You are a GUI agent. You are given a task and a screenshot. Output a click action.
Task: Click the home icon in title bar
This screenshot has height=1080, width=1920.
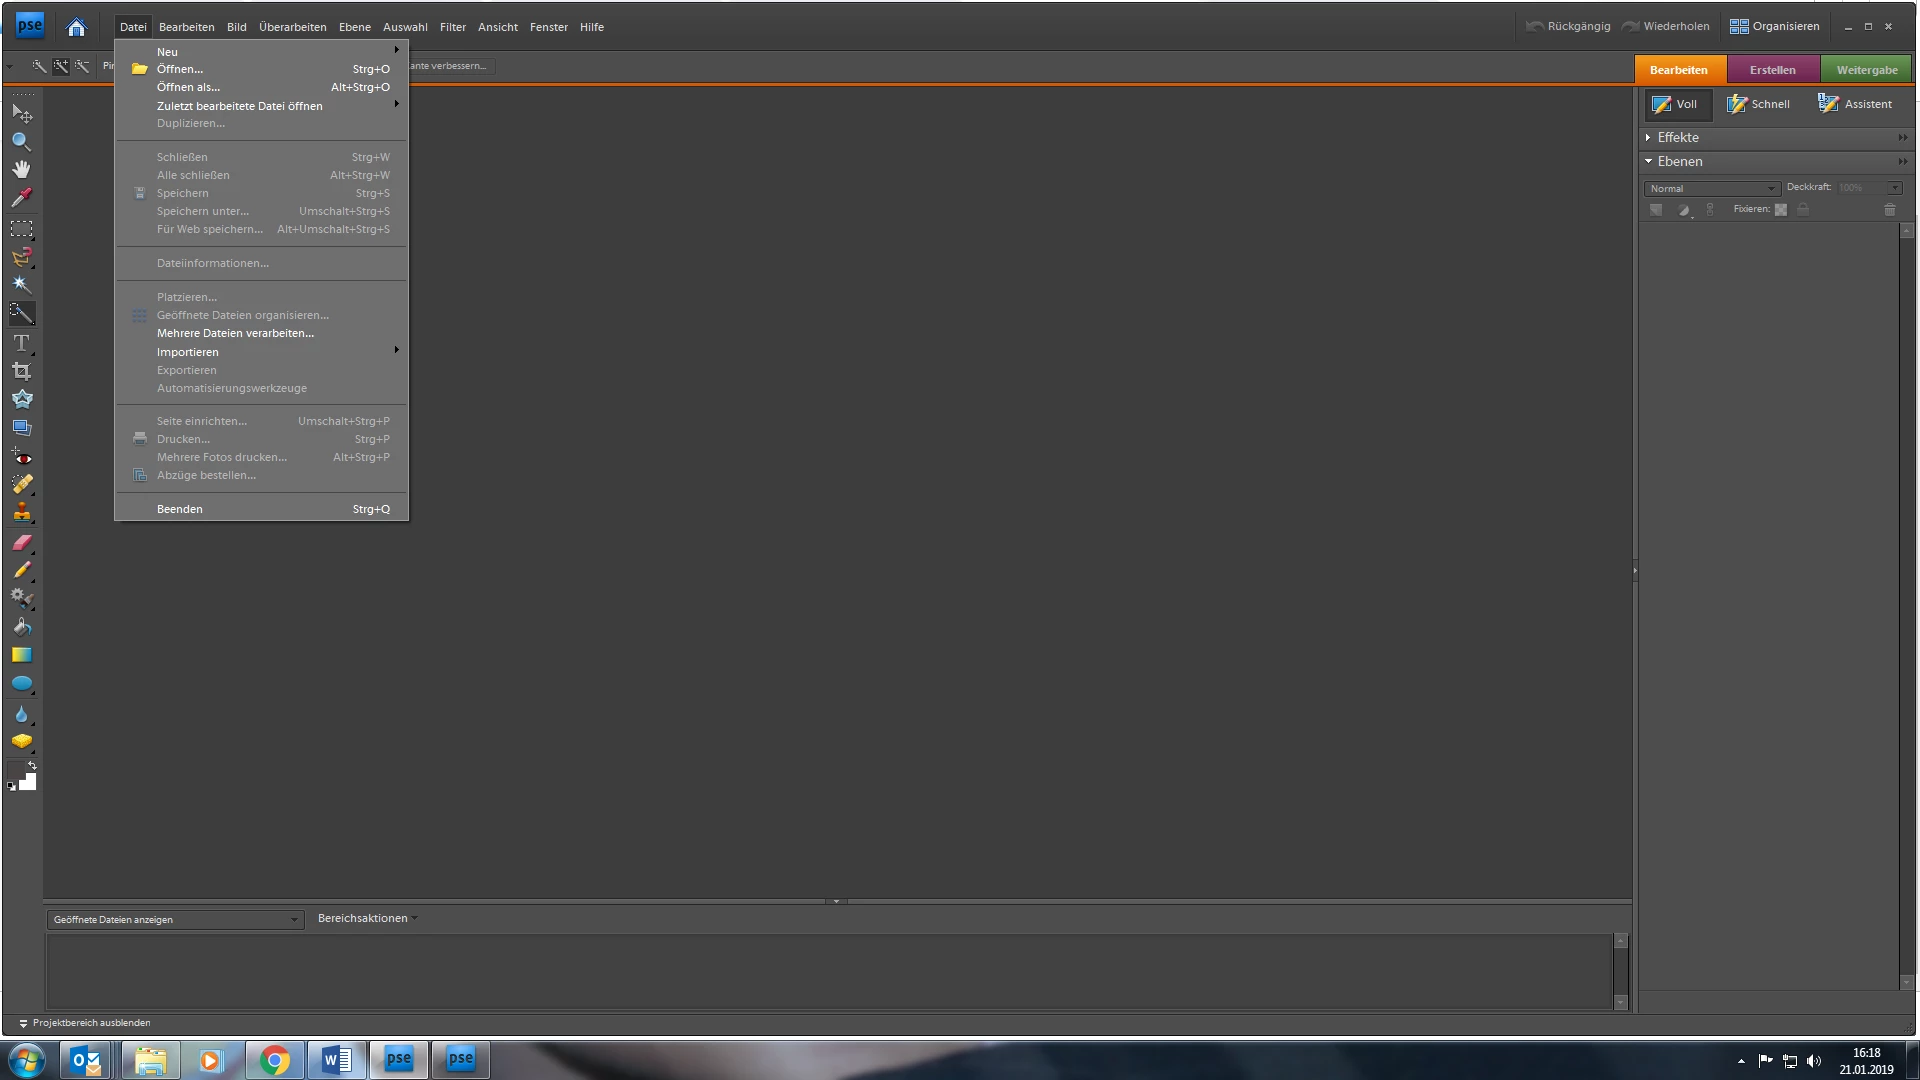[x=76, y=27]
